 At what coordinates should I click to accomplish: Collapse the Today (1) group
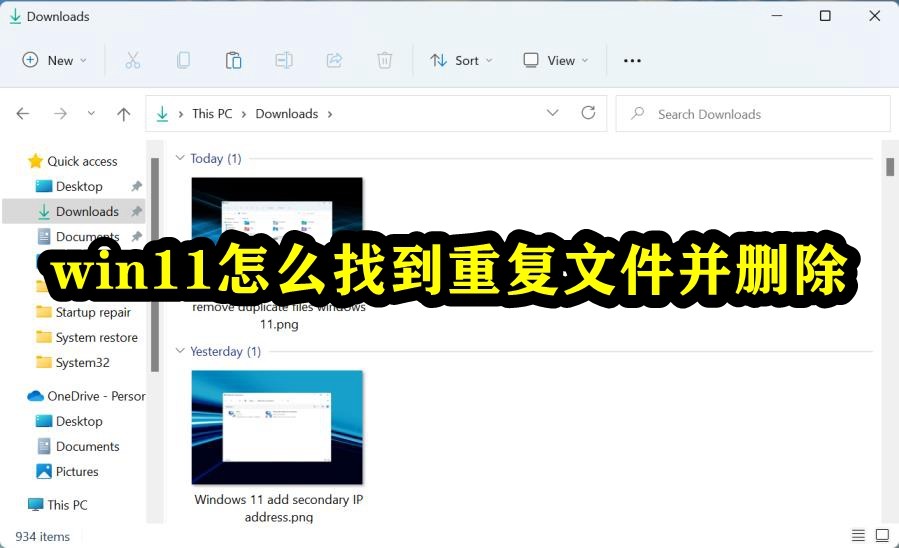coord(180,158)
